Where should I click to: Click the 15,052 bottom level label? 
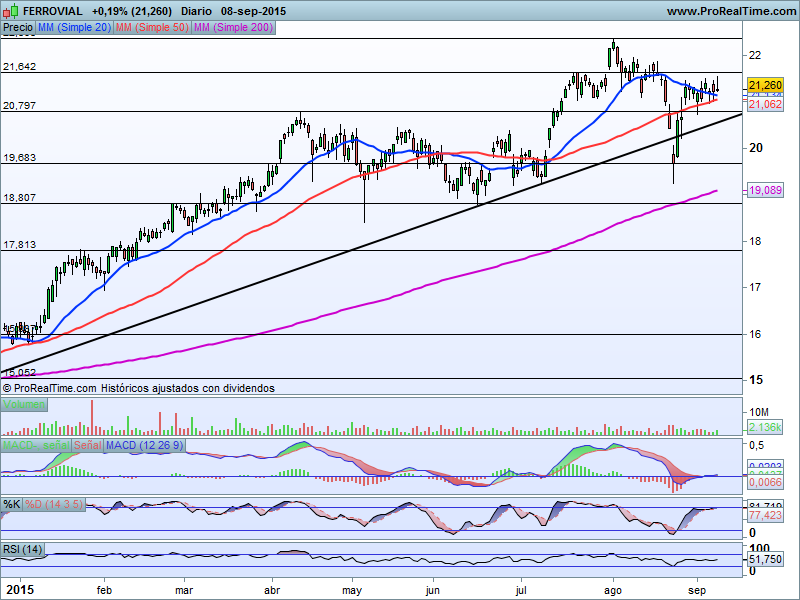tap(19, 373)
